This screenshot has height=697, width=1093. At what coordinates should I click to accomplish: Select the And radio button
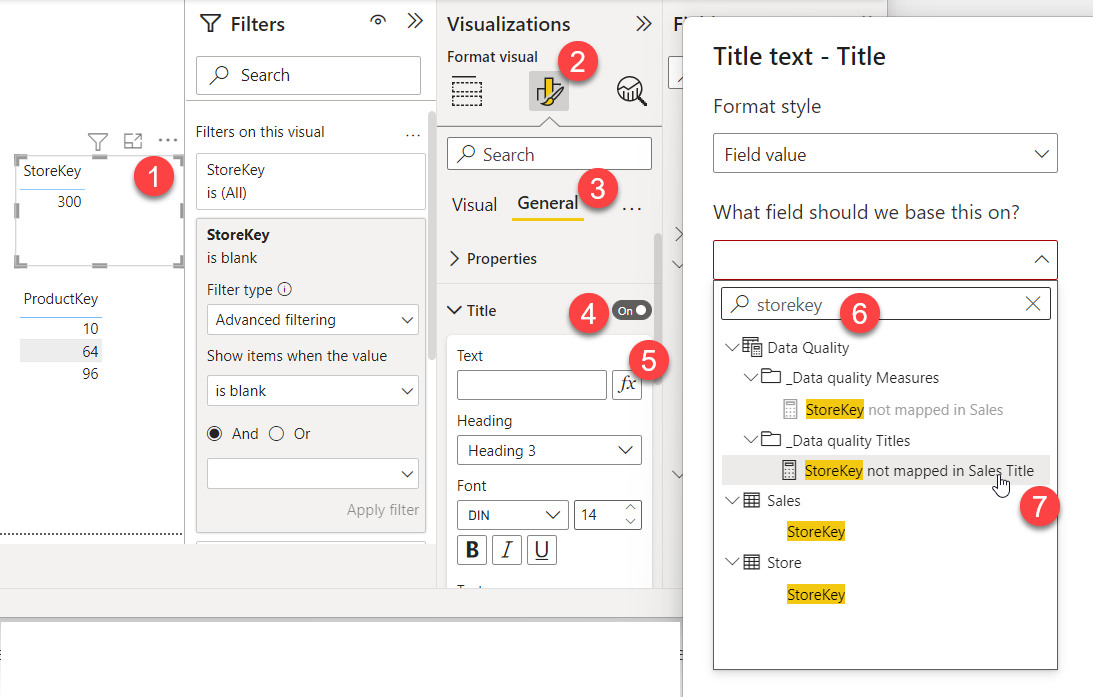pos(215,434)
